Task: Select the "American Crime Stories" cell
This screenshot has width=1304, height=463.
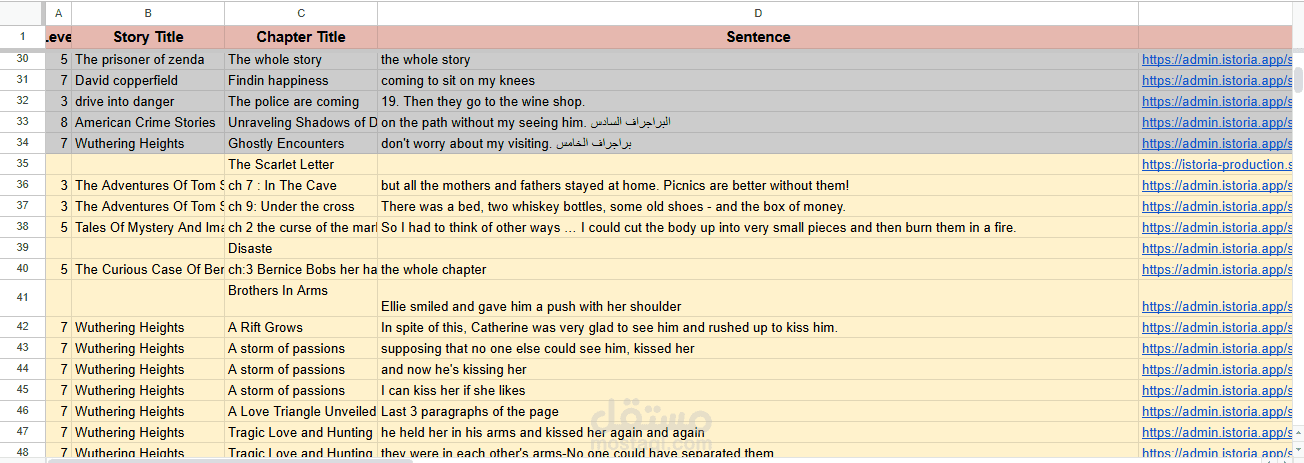Action: (x=145, y=123)
